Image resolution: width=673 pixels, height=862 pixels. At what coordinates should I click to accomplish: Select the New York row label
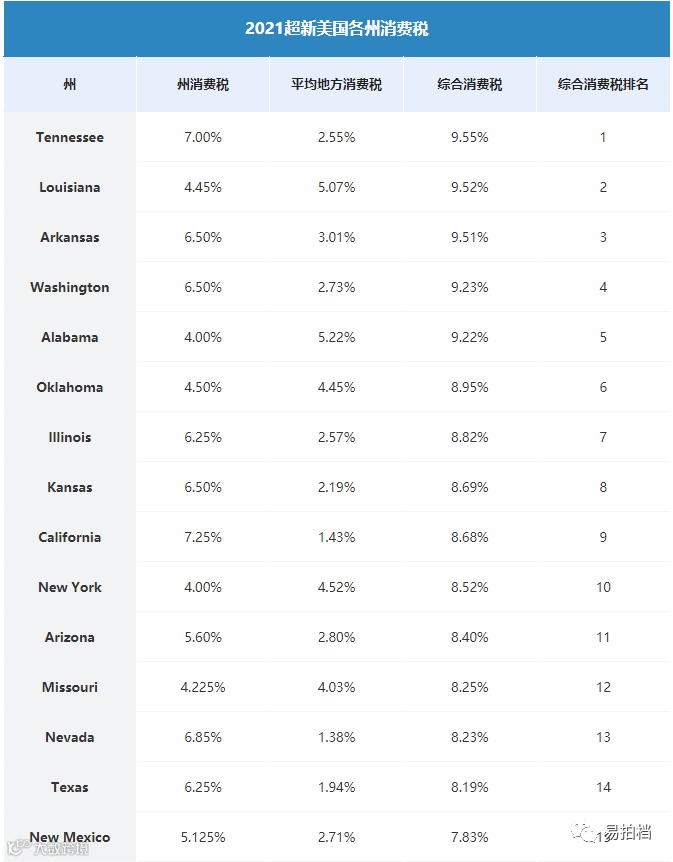pyautogui.click(x=69, y=587)
